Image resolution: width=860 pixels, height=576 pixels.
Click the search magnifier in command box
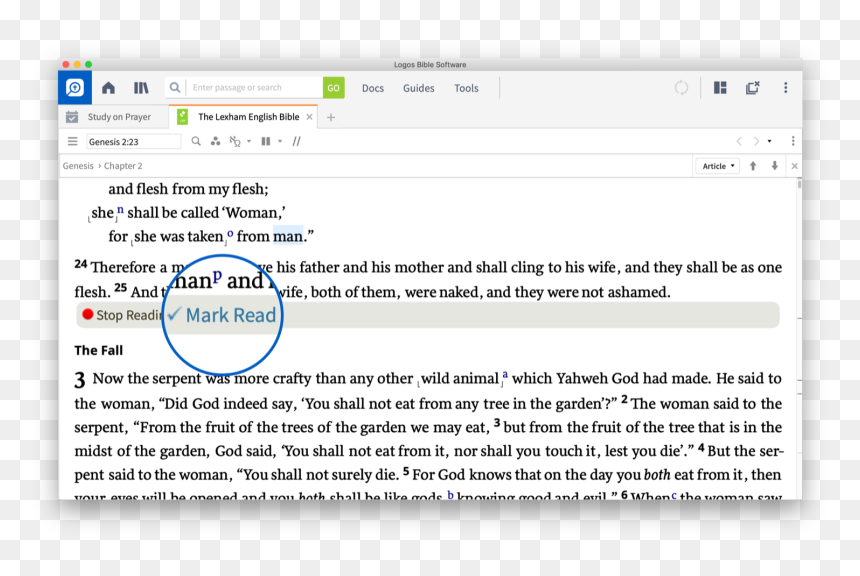tap(175, 87)
